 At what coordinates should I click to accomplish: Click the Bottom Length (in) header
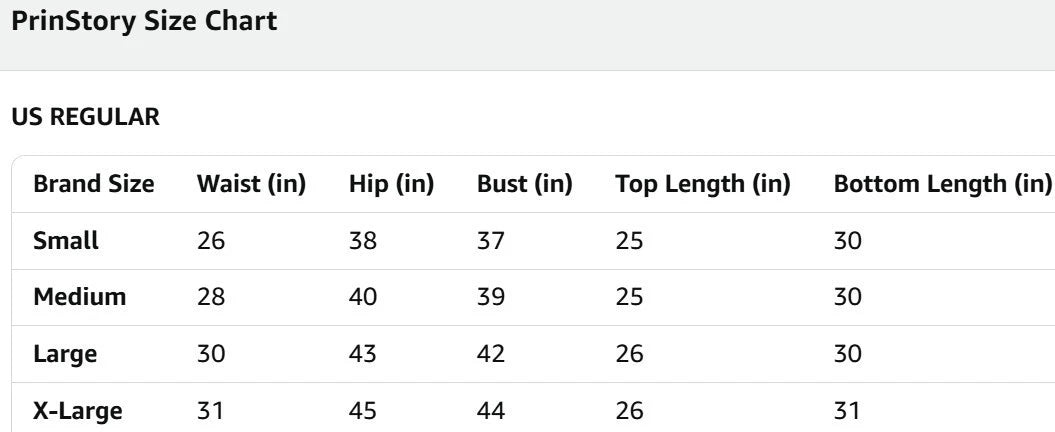(x=943, y=184)
